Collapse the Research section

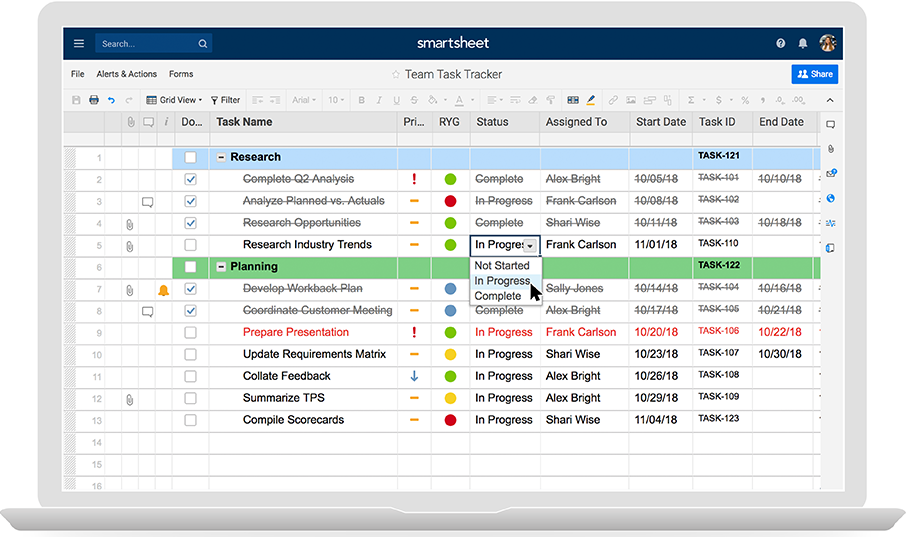[x=221, y=158]
